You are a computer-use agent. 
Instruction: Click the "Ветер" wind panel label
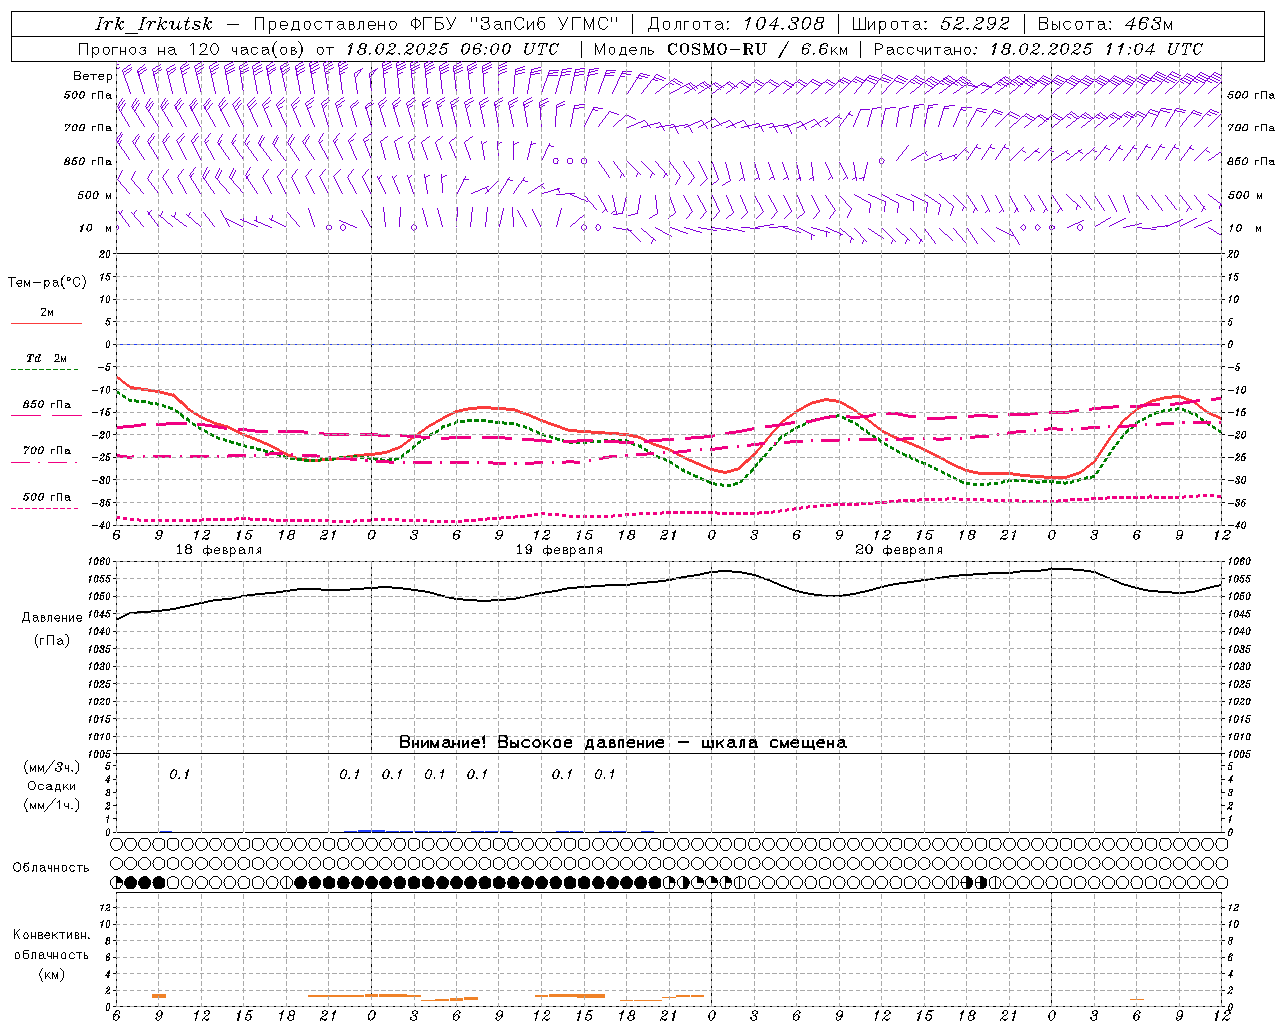click(x=93, y=76)
